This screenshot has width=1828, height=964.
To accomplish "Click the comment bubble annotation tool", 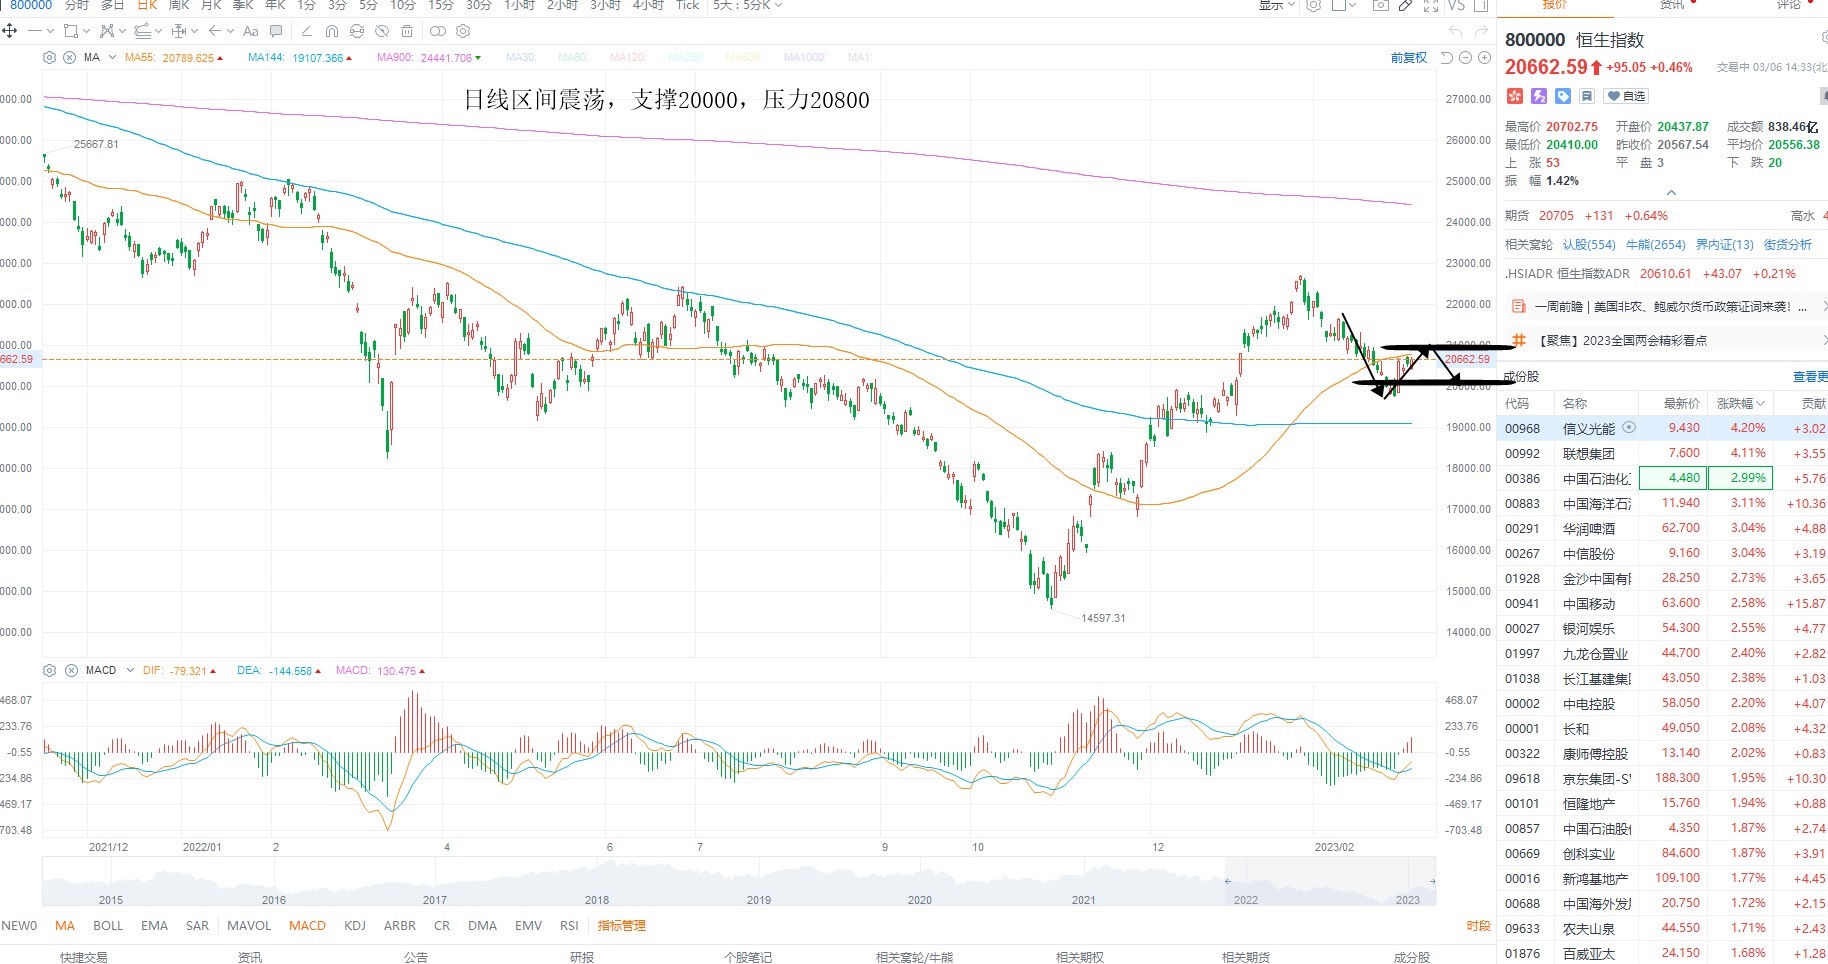I will (276, 31).
